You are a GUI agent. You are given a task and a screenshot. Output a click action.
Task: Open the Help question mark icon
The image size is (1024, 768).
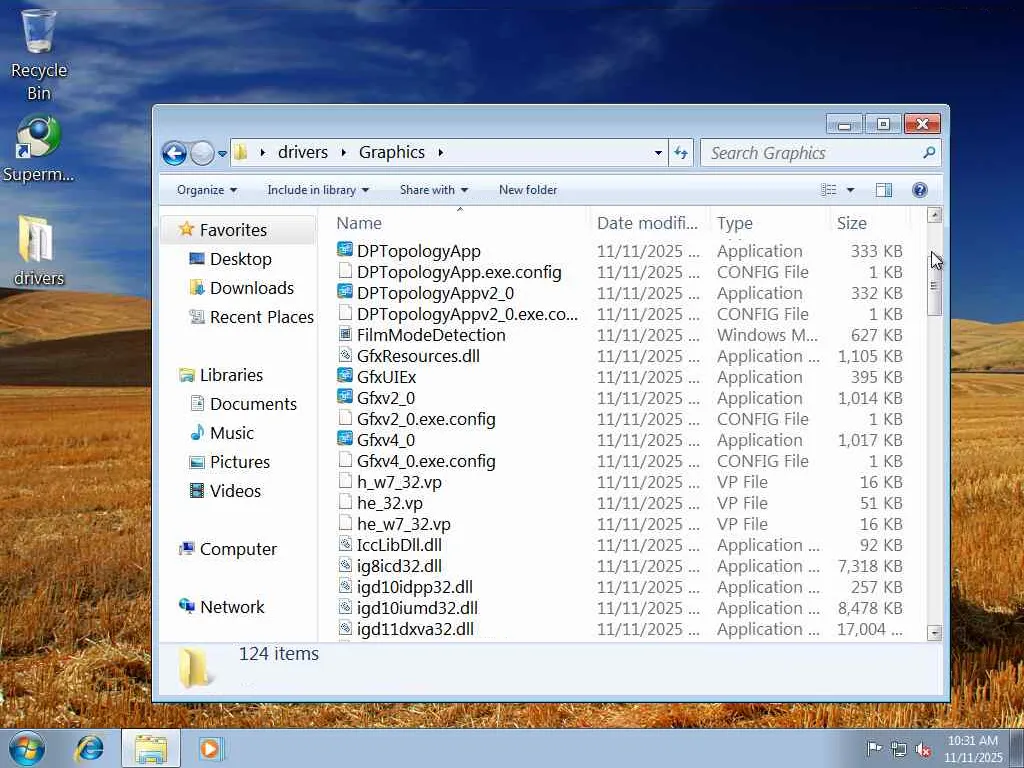920,190
